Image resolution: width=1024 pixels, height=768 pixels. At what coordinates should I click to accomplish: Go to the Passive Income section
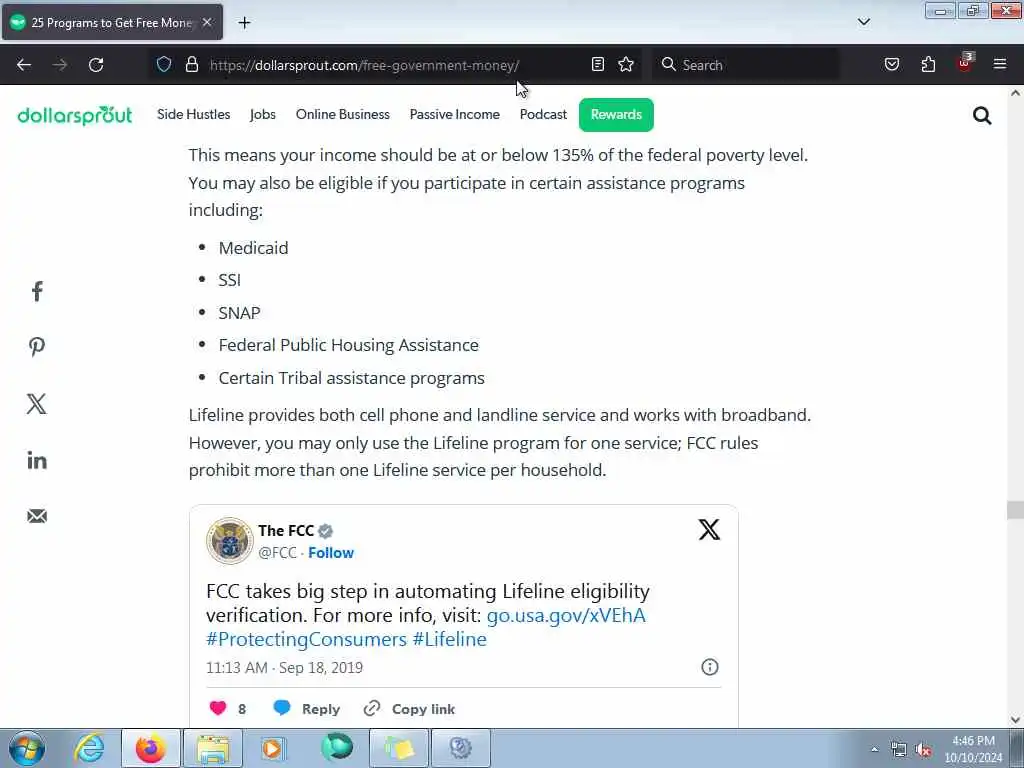tap(455, 114)
